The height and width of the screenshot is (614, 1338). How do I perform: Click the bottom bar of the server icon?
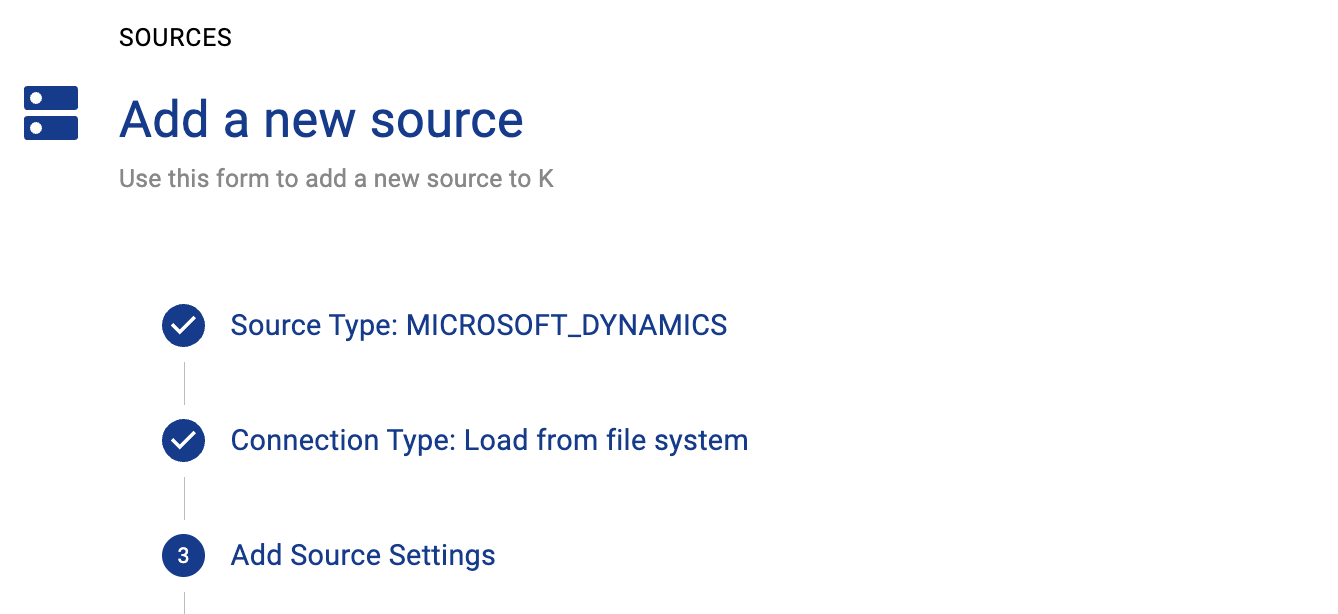[51, 128]
